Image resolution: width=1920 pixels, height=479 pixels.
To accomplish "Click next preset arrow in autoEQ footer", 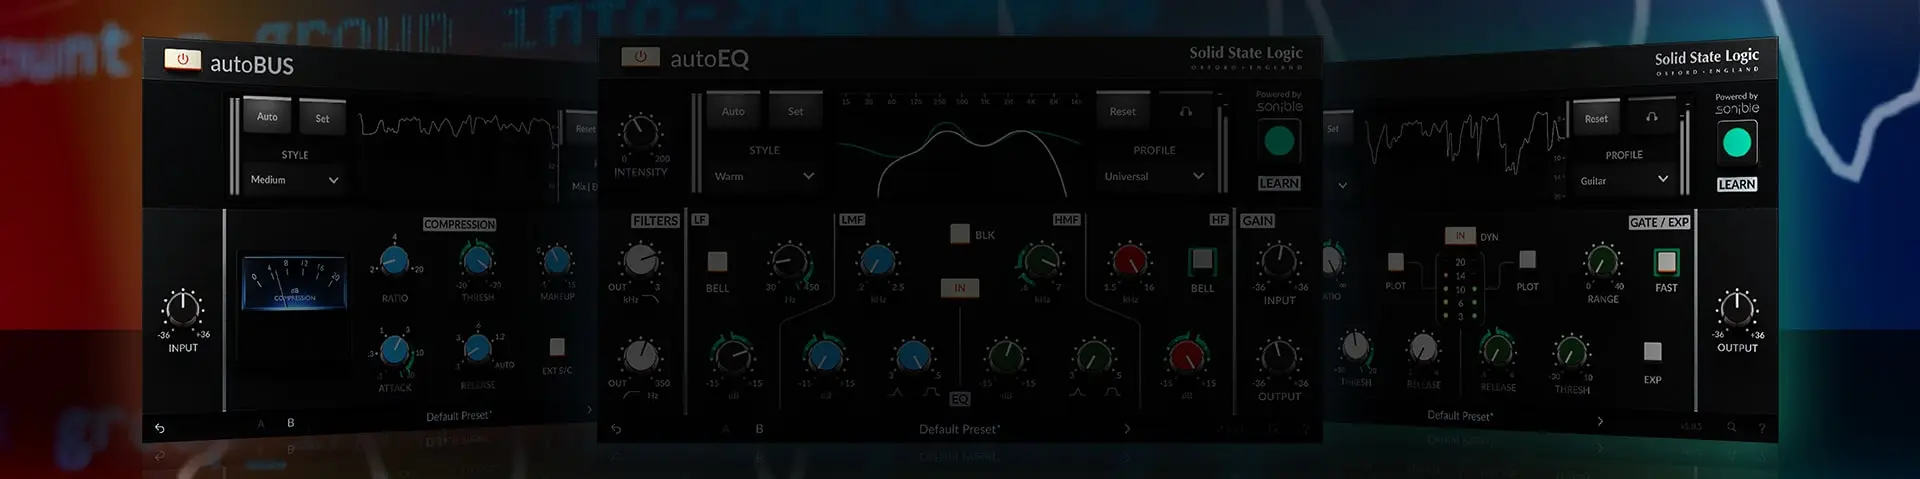I will pos(1127,429).
